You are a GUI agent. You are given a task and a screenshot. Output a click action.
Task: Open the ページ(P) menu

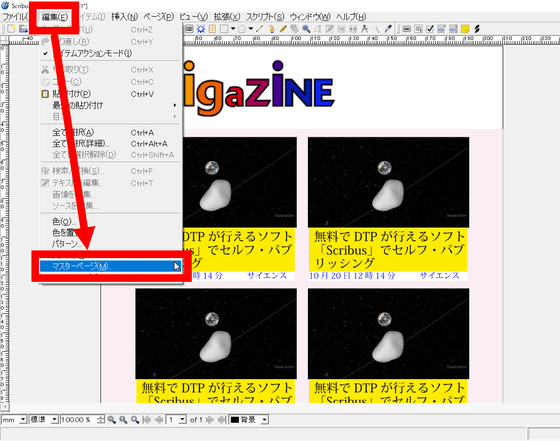tap(159, 16)
